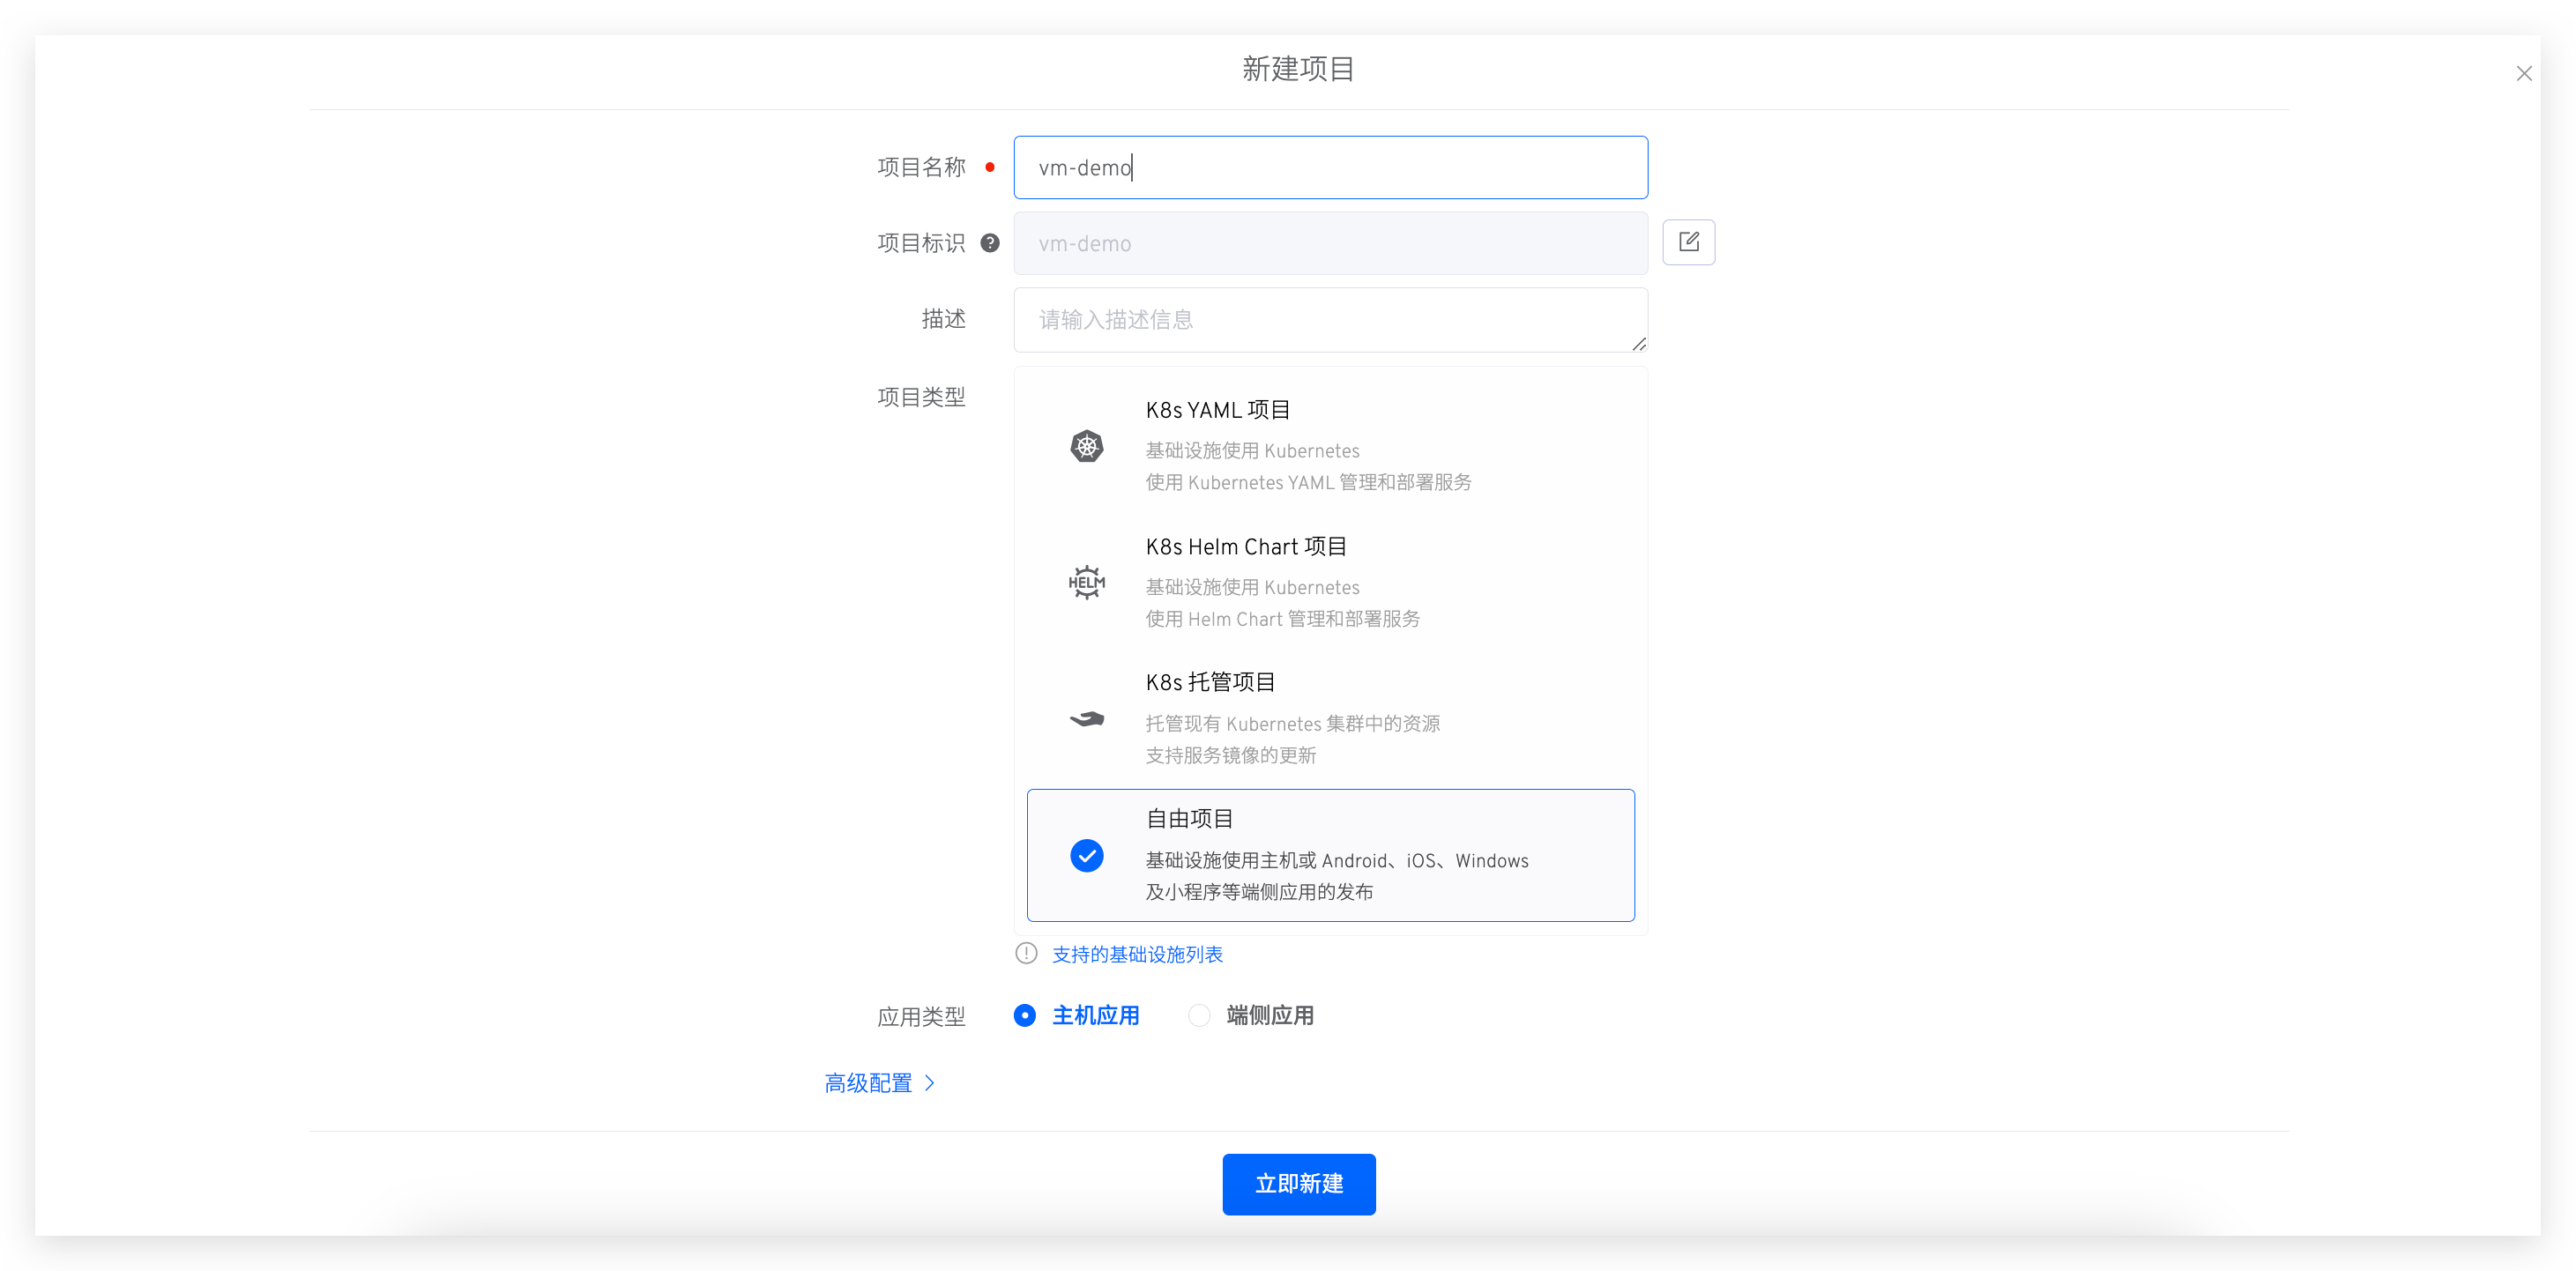Viewport: 2576px width, 1271px height.
Task: Click the info circle icon beside 支持的基础设施列表
Action: click(x=1026, y=954)
